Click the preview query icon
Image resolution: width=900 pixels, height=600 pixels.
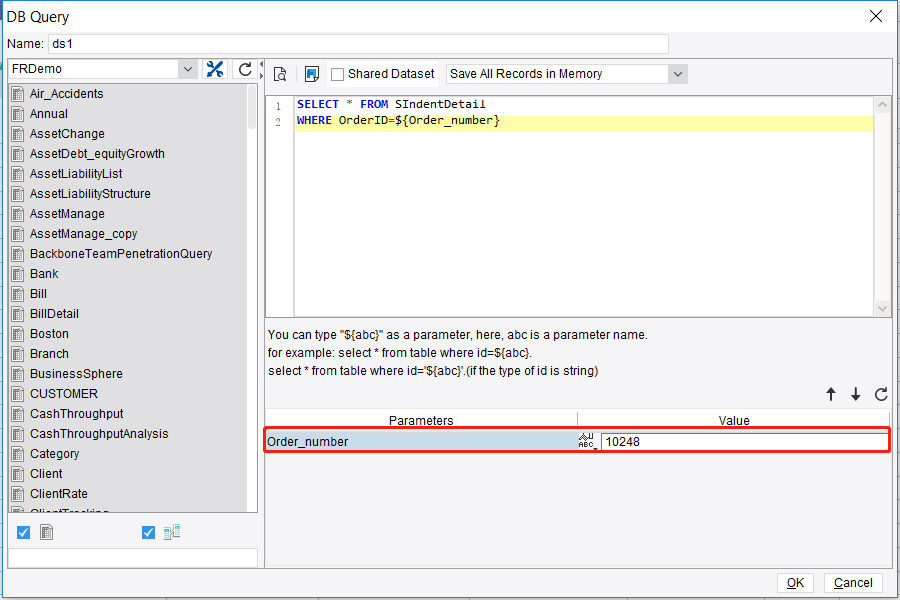point(281,74)
